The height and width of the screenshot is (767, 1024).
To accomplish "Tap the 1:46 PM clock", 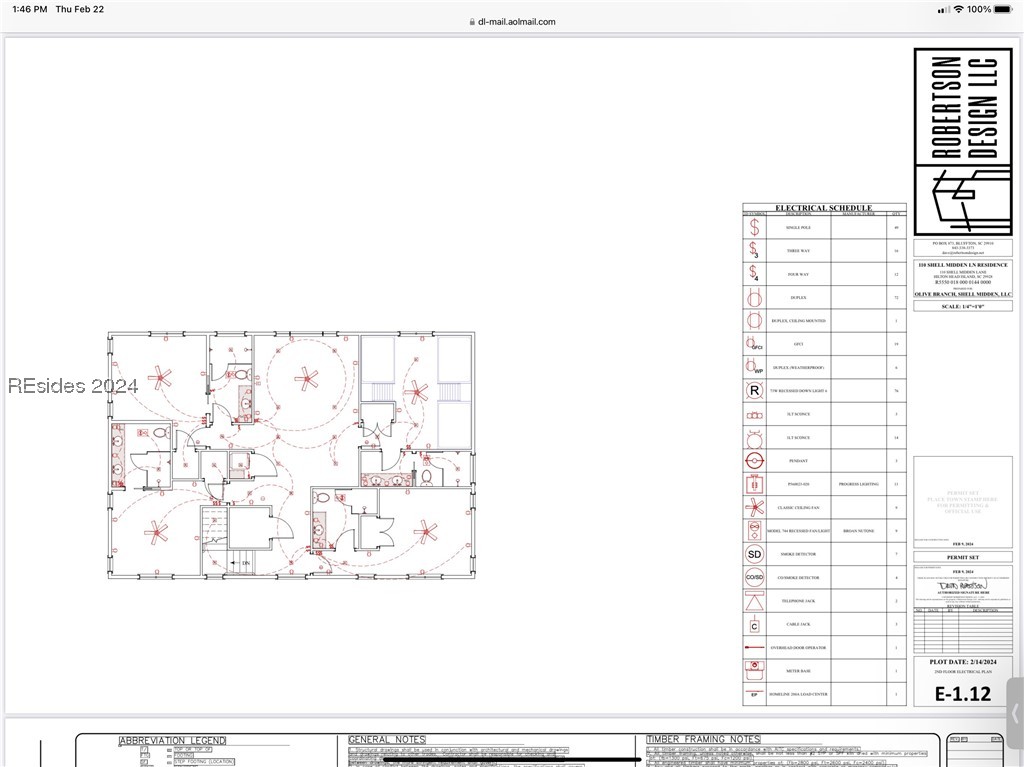I will click(x=30, y=9).
